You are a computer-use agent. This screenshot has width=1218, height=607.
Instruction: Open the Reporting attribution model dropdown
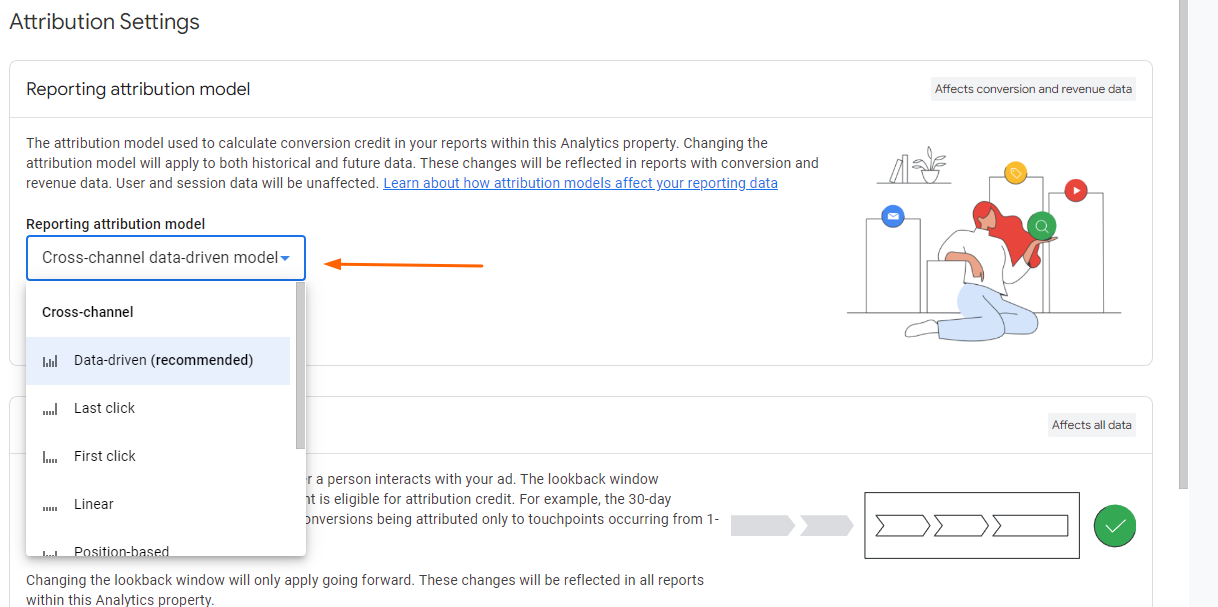coord(166,258)
